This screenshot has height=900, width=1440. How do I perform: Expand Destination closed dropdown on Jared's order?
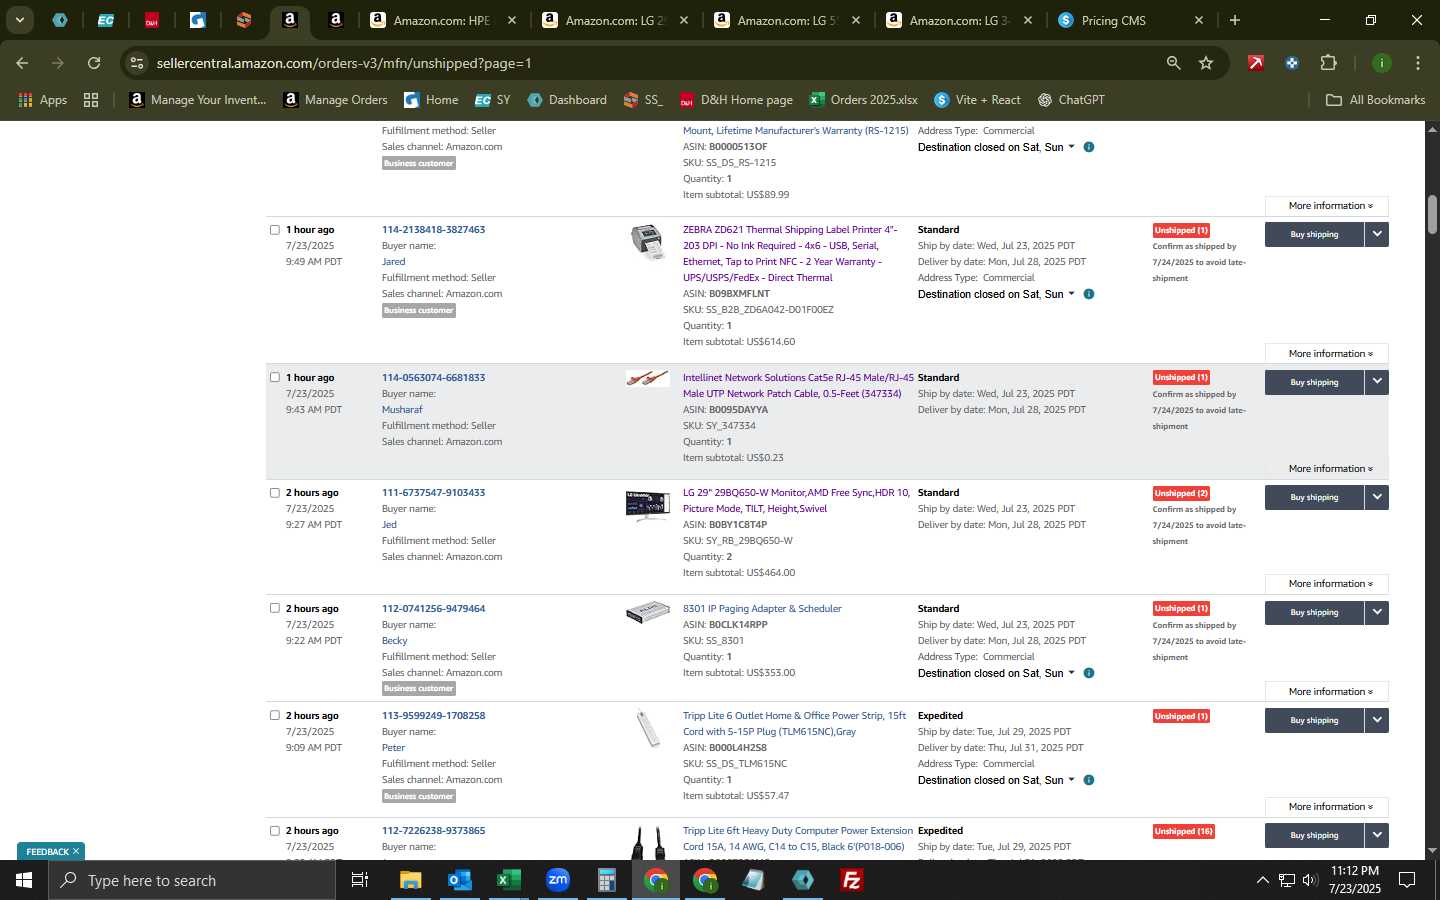coord(1071,294)
